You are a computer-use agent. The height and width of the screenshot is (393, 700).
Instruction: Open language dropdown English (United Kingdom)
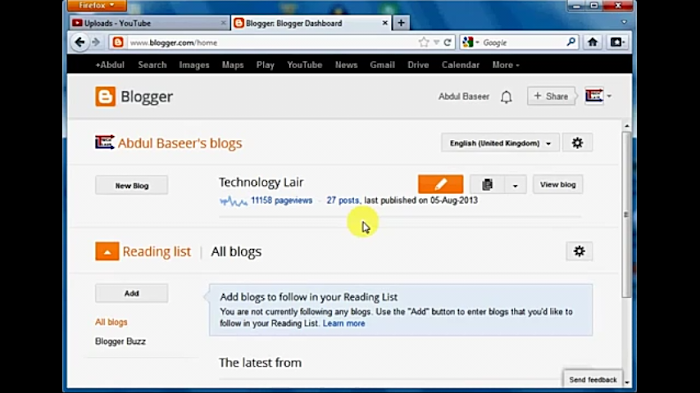point(500,143)
